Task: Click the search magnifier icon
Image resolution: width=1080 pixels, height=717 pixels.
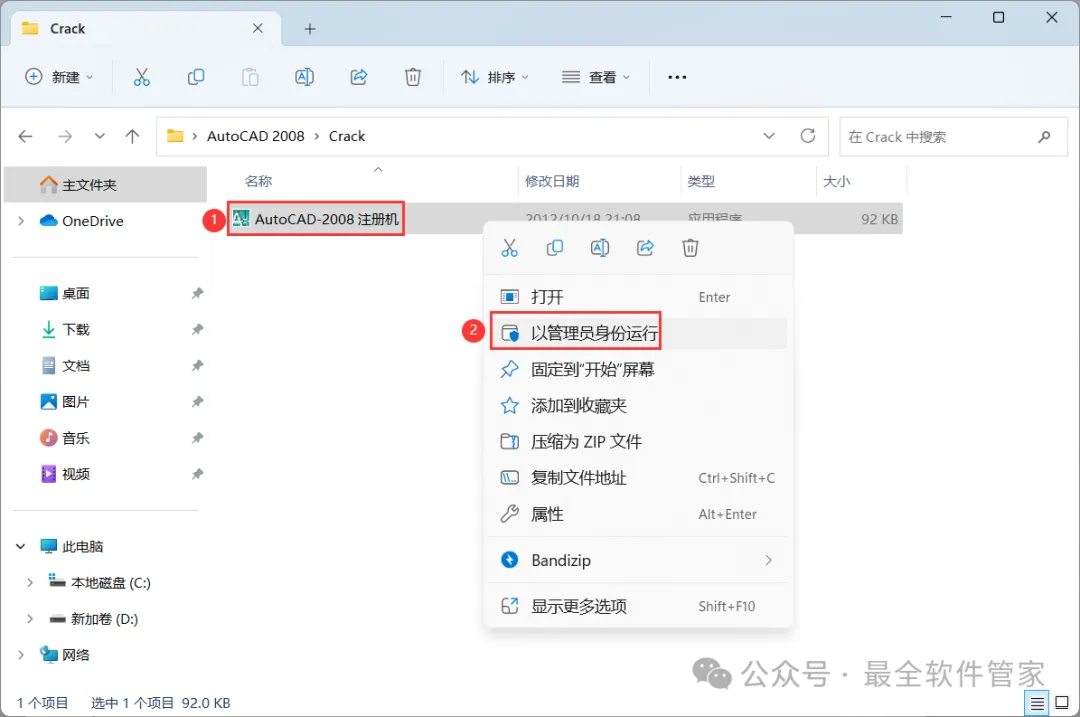Action: [1044, 136]
